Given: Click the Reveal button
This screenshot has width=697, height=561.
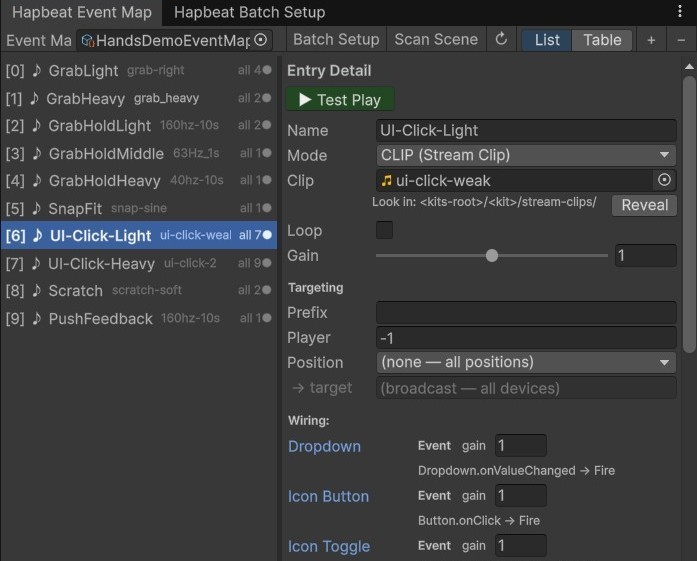Looking at the screenshot, I should 644,205.
